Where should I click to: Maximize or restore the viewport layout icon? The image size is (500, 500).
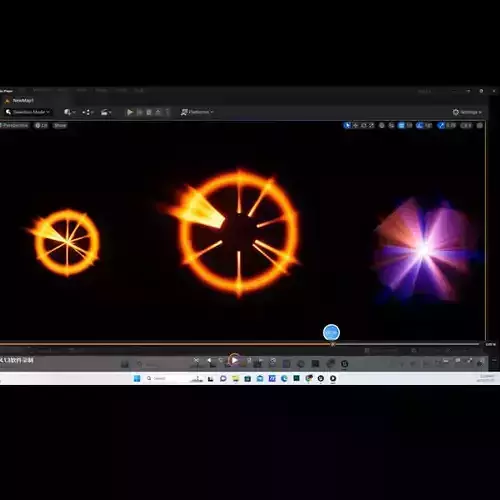click(x=480, y=125)
